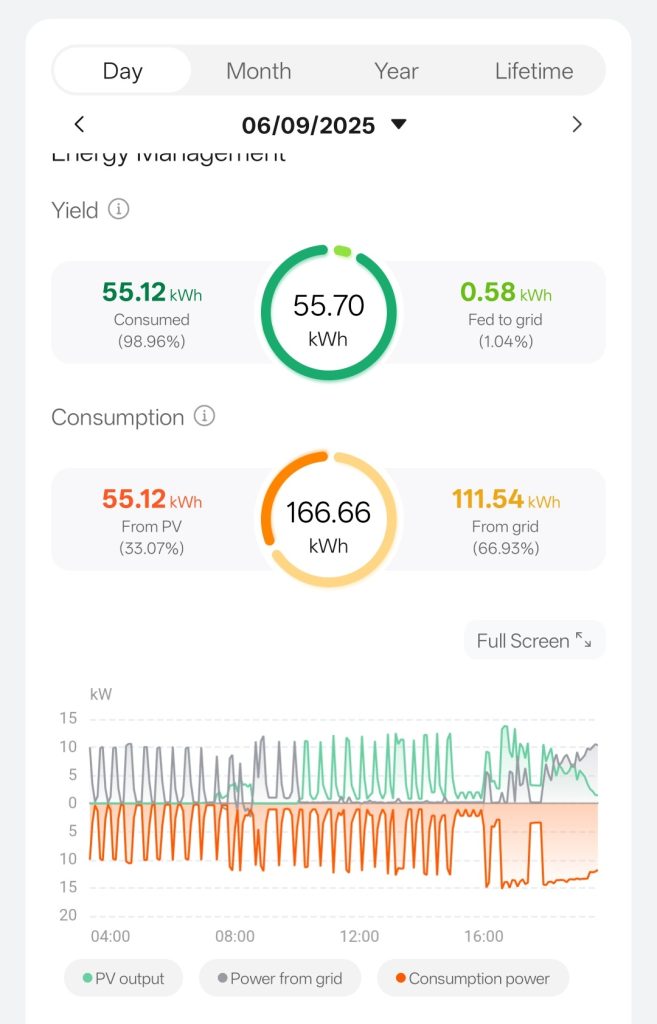Open the chart in Full Screen
Screen dimensions: 657x1024
pyautogui.click(x=522, y=641)
